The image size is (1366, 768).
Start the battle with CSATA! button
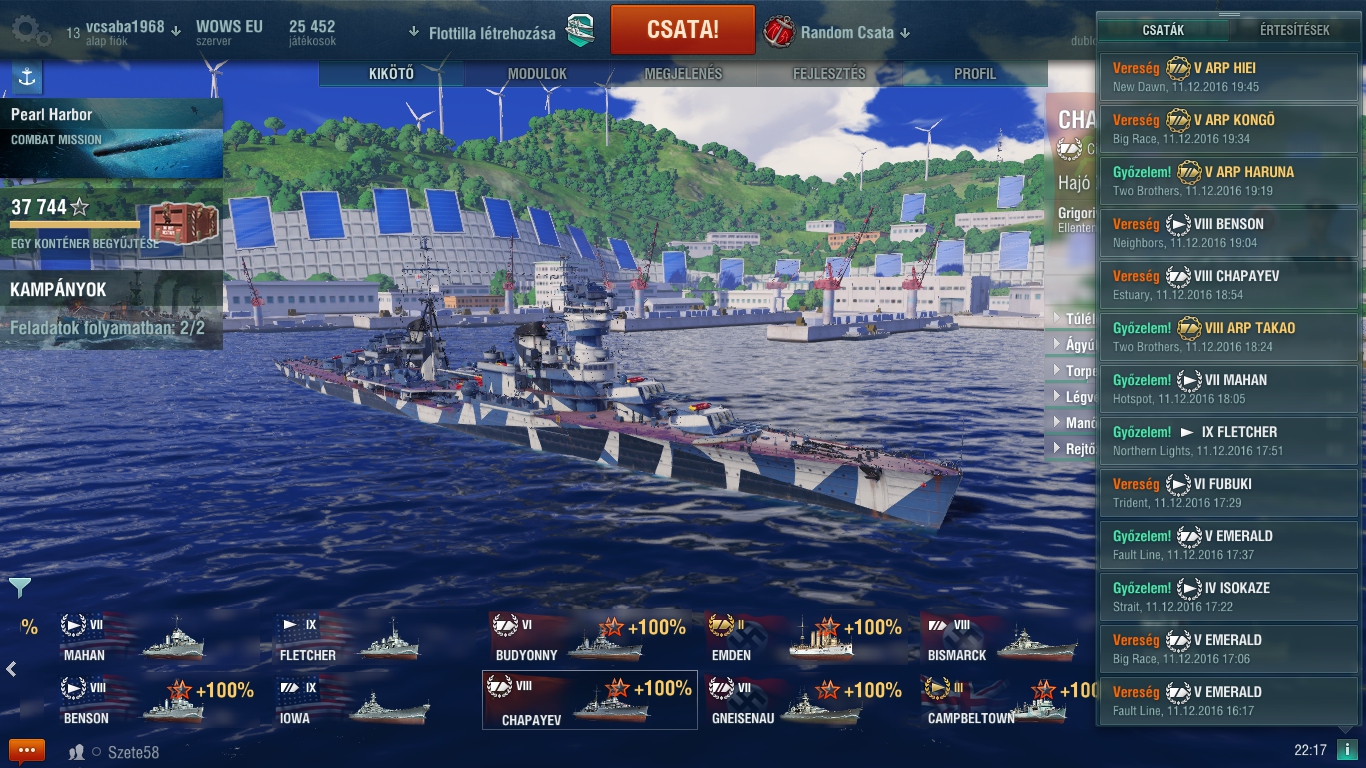[x=682, y=30]
